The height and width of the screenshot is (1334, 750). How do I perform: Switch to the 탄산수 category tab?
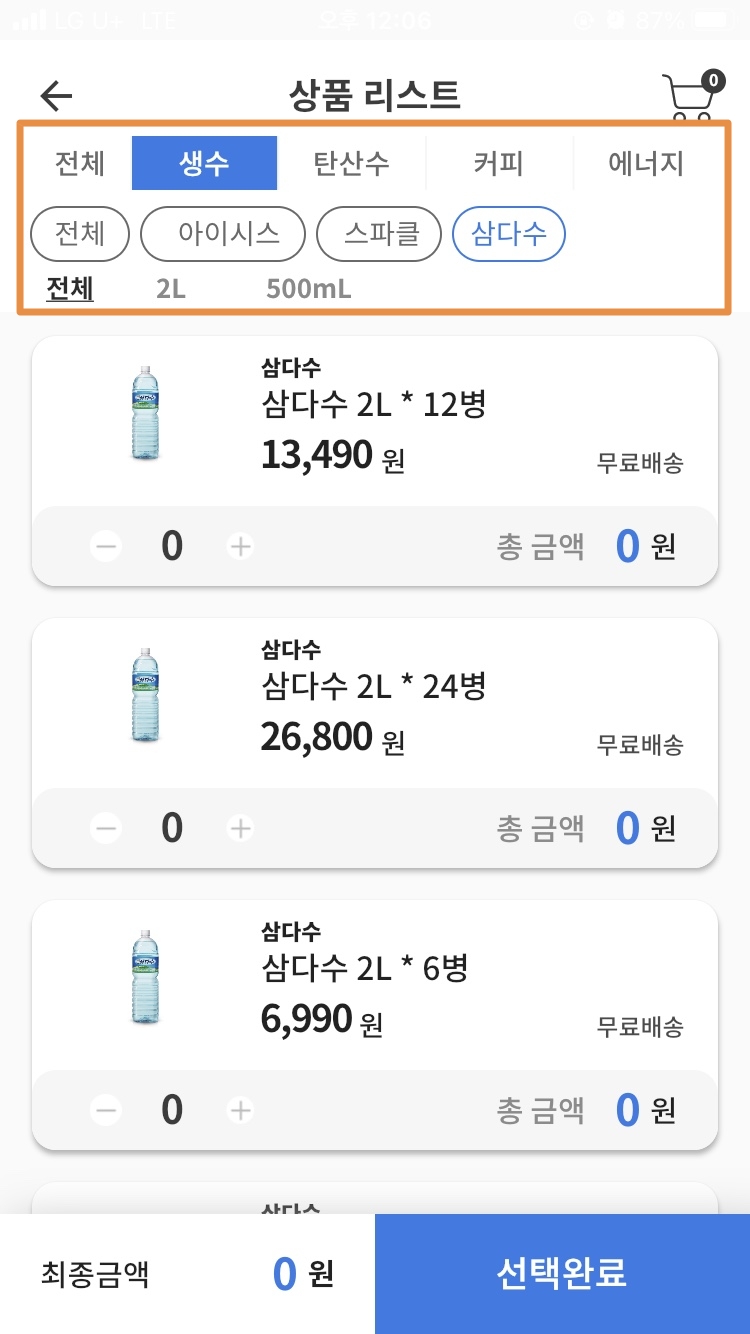click(351, 163)
